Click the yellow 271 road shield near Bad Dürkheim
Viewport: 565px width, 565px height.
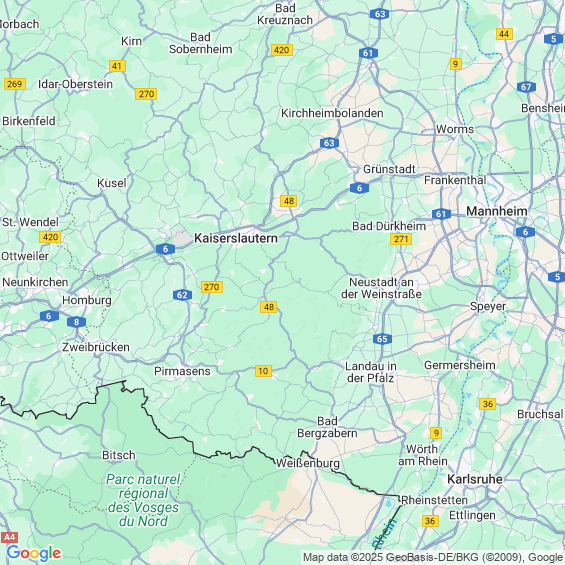coord(401,239)
